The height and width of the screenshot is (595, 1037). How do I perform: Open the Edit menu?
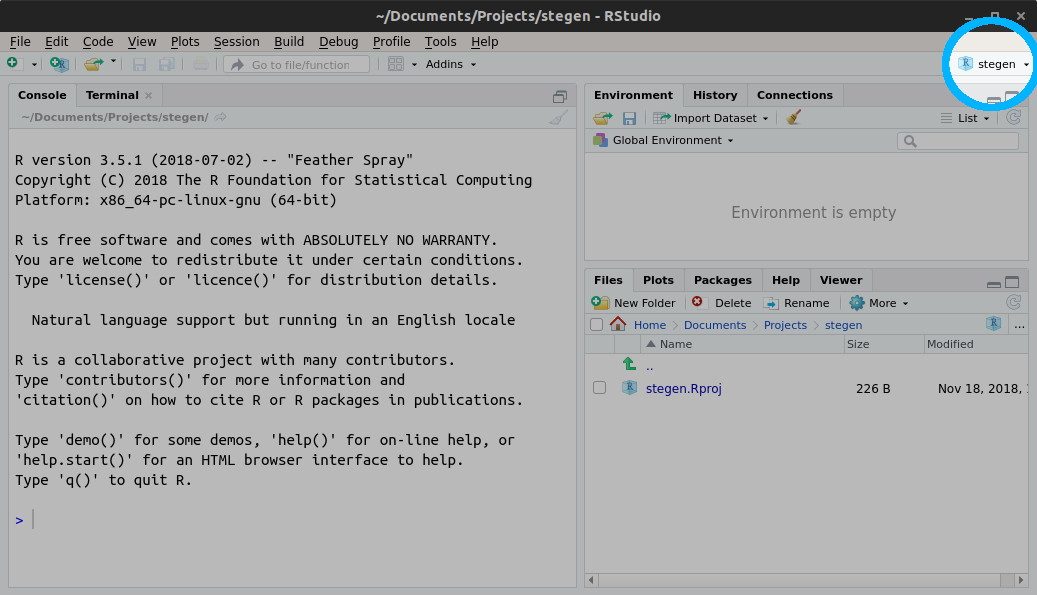56,42
